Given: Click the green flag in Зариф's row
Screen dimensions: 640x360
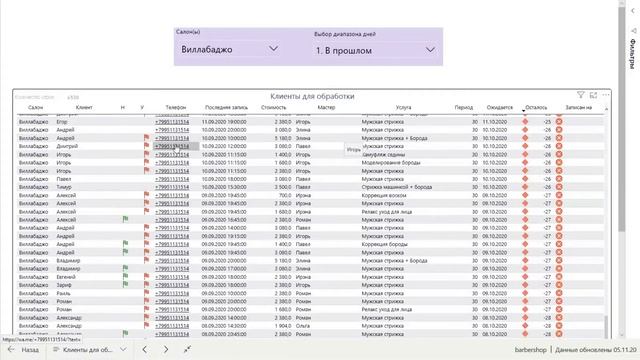Looking at the screenshot, I should [x=125, y=284].
